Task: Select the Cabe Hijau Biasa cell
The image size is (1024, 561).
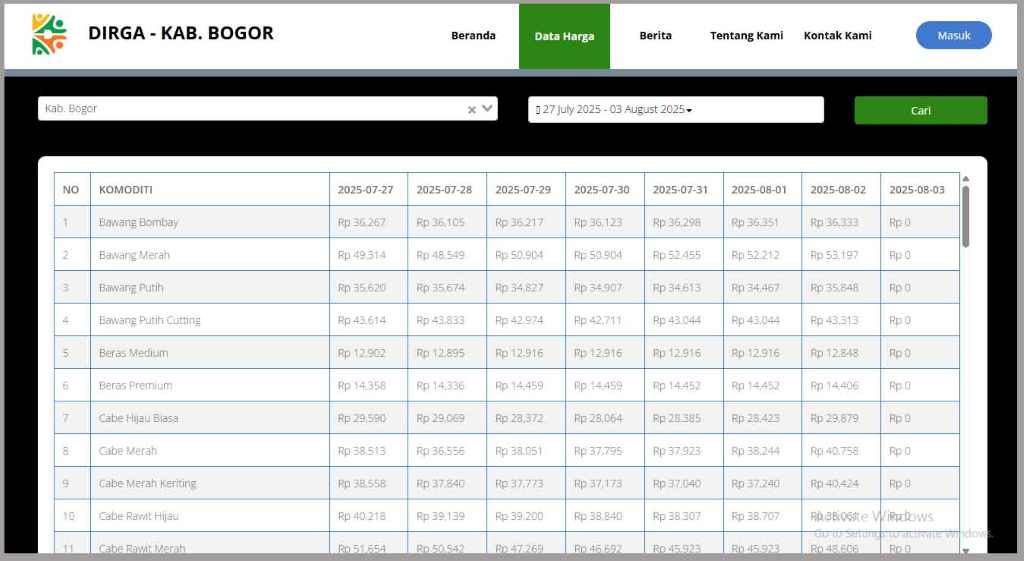Action: point(210,418)
